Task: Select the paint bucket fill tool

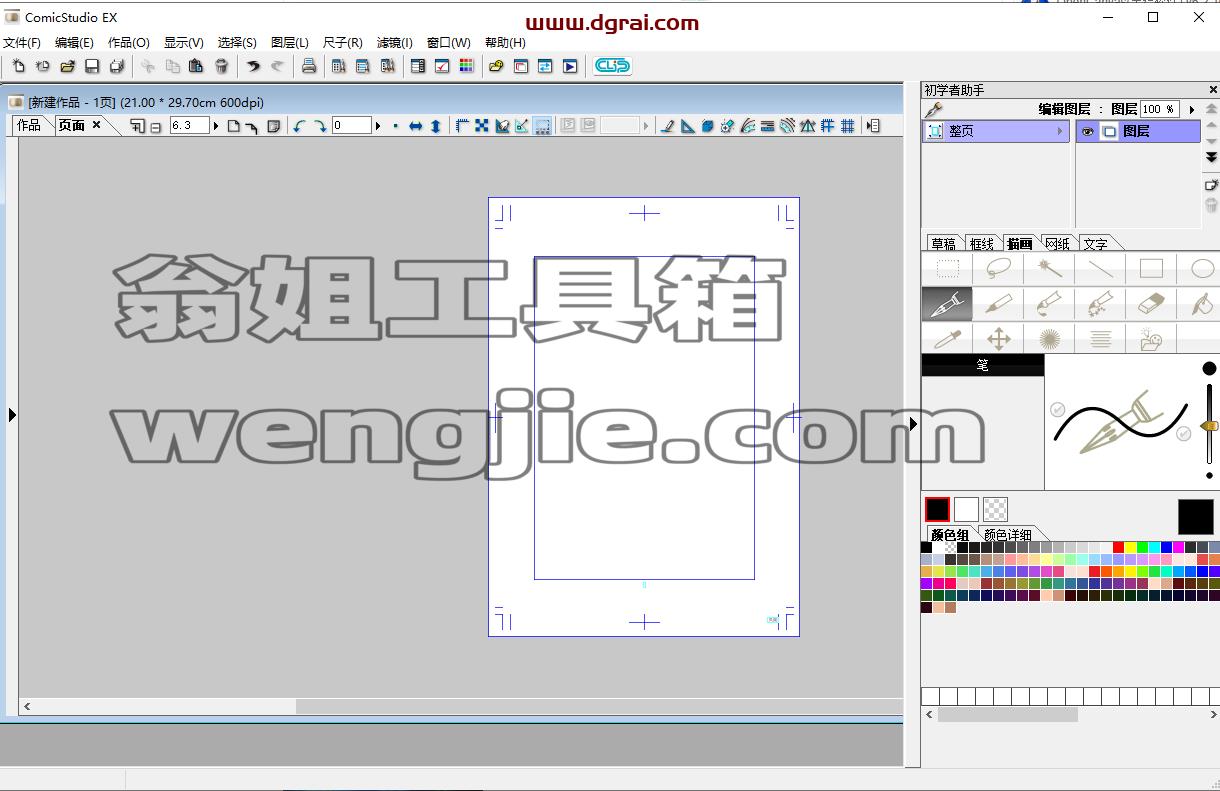Action: (x=1201, y=303)
